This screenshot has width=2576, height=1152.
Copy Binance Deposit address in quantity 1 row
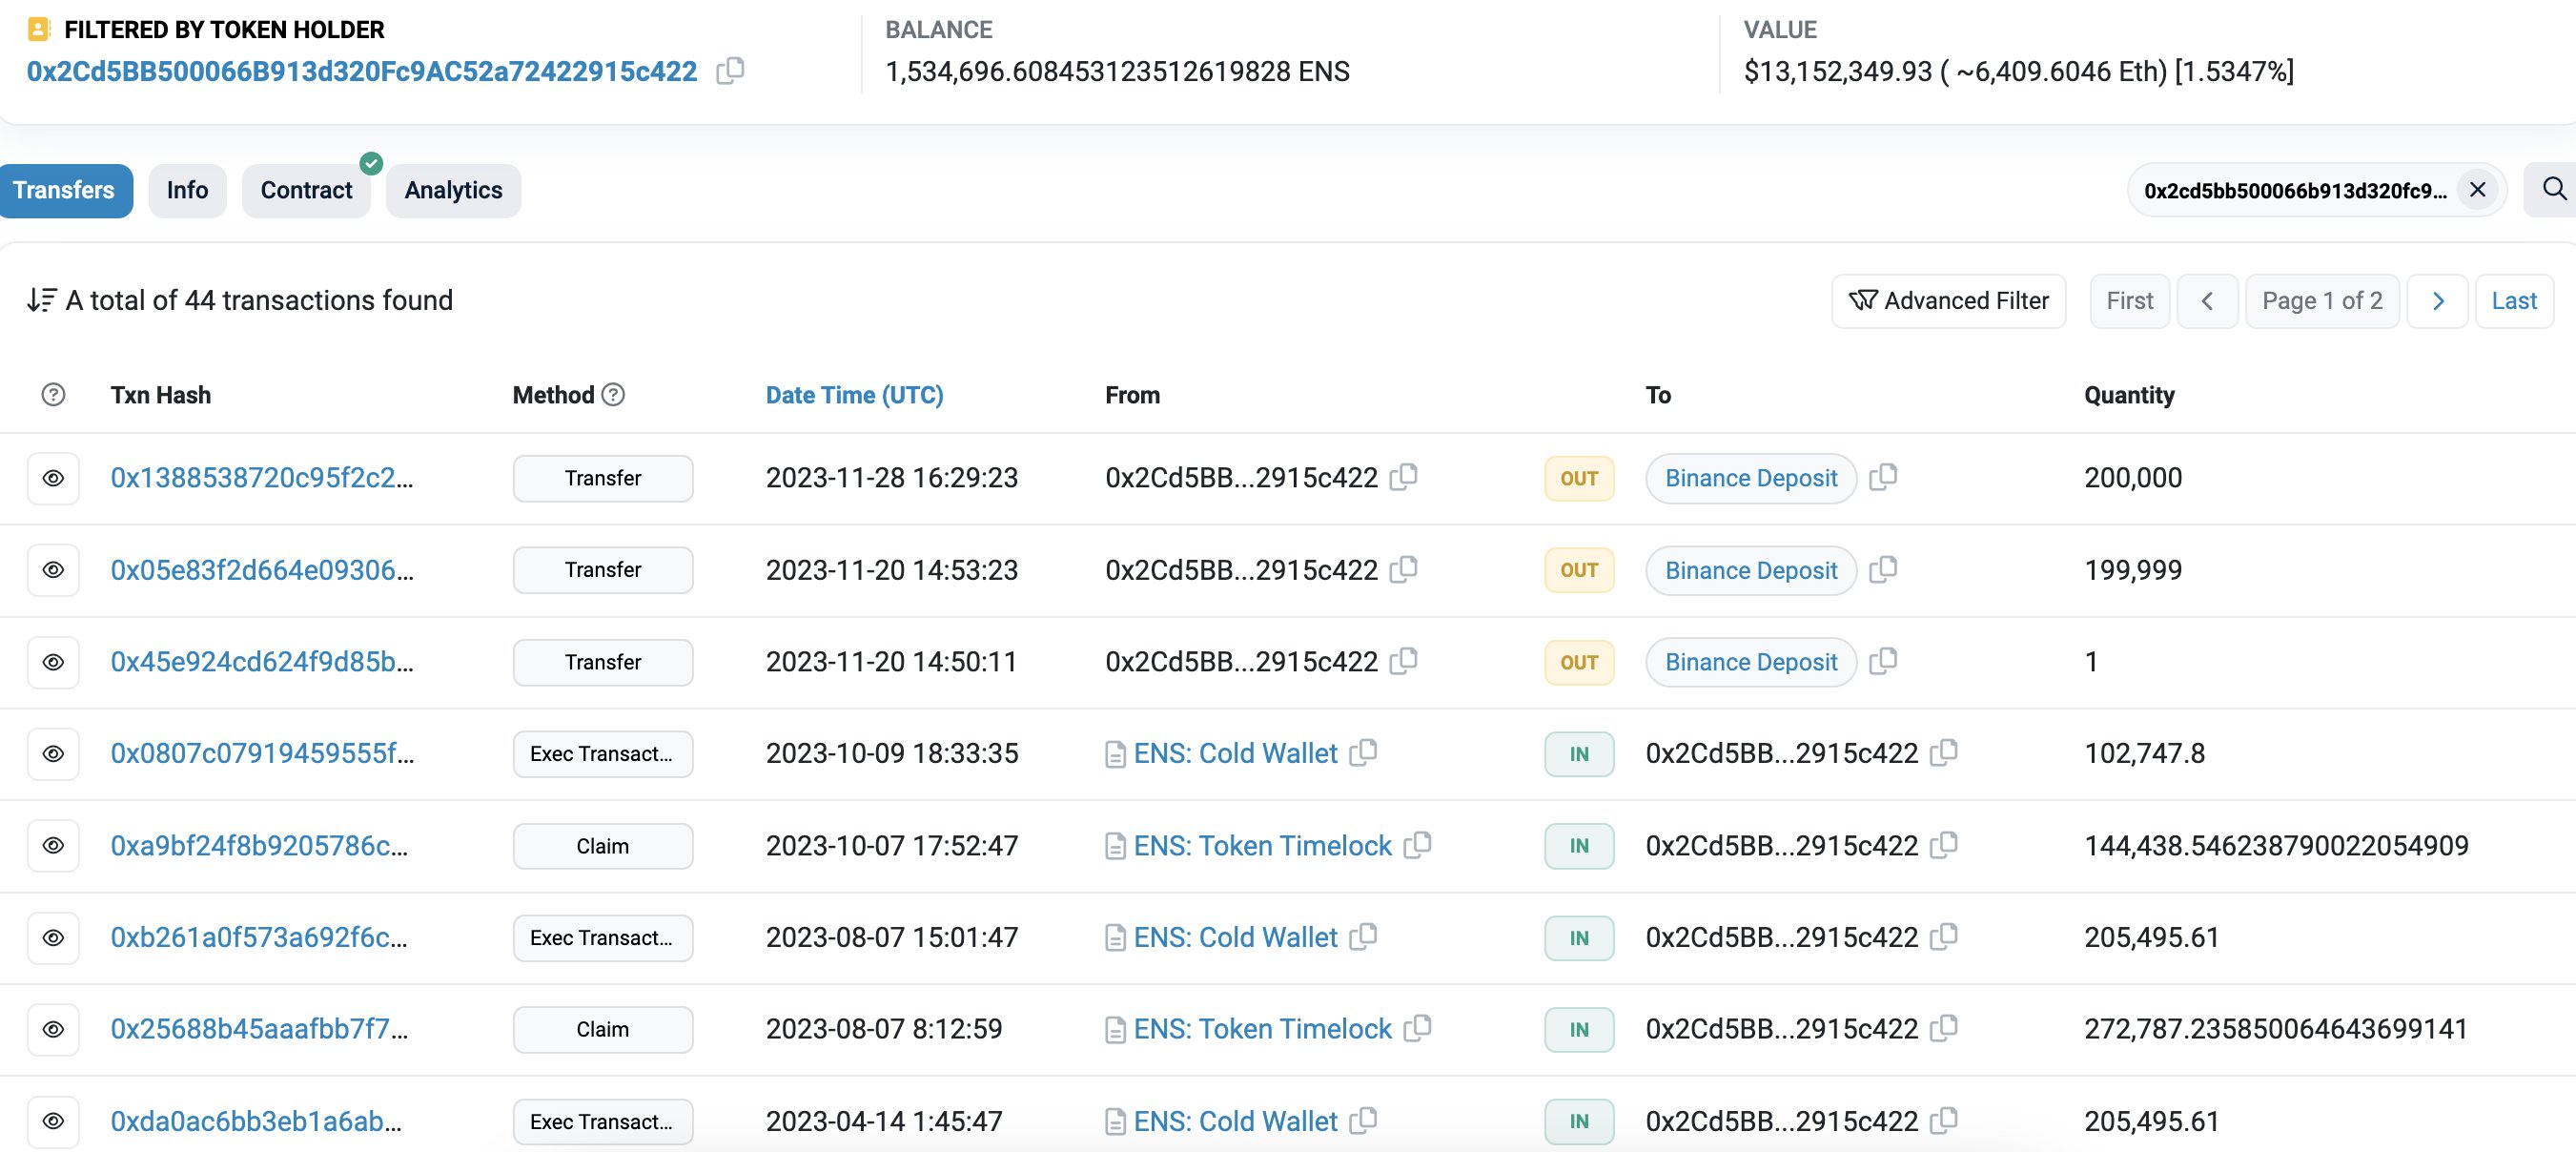point(1884,661)
